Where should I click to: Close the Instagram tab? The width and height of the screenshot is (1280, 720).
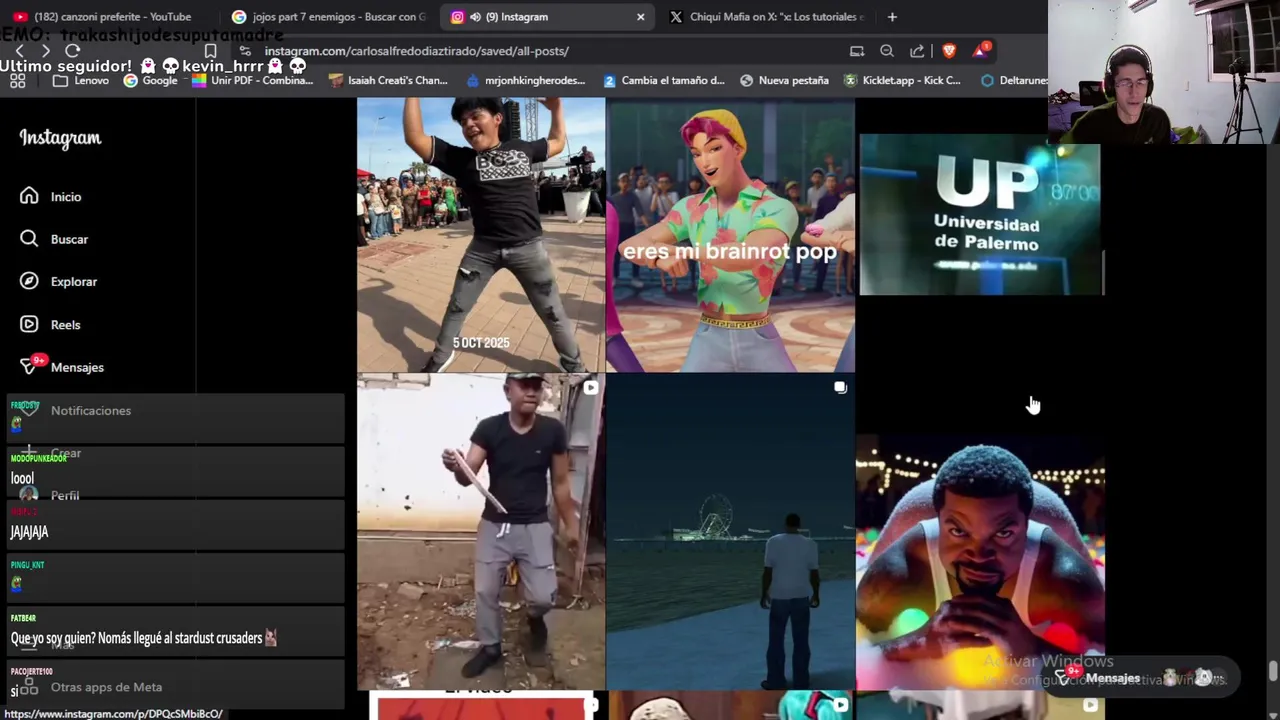coord(641,17)
